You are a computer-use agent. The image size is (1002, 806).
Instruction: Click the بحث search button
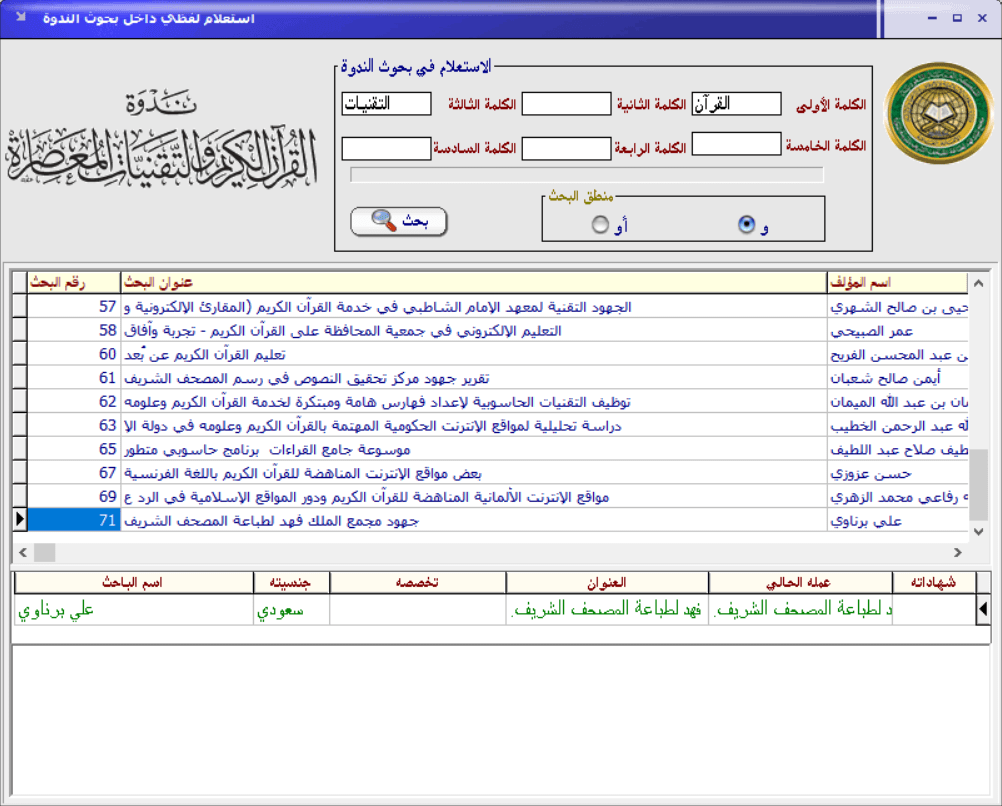coord(398,221)
